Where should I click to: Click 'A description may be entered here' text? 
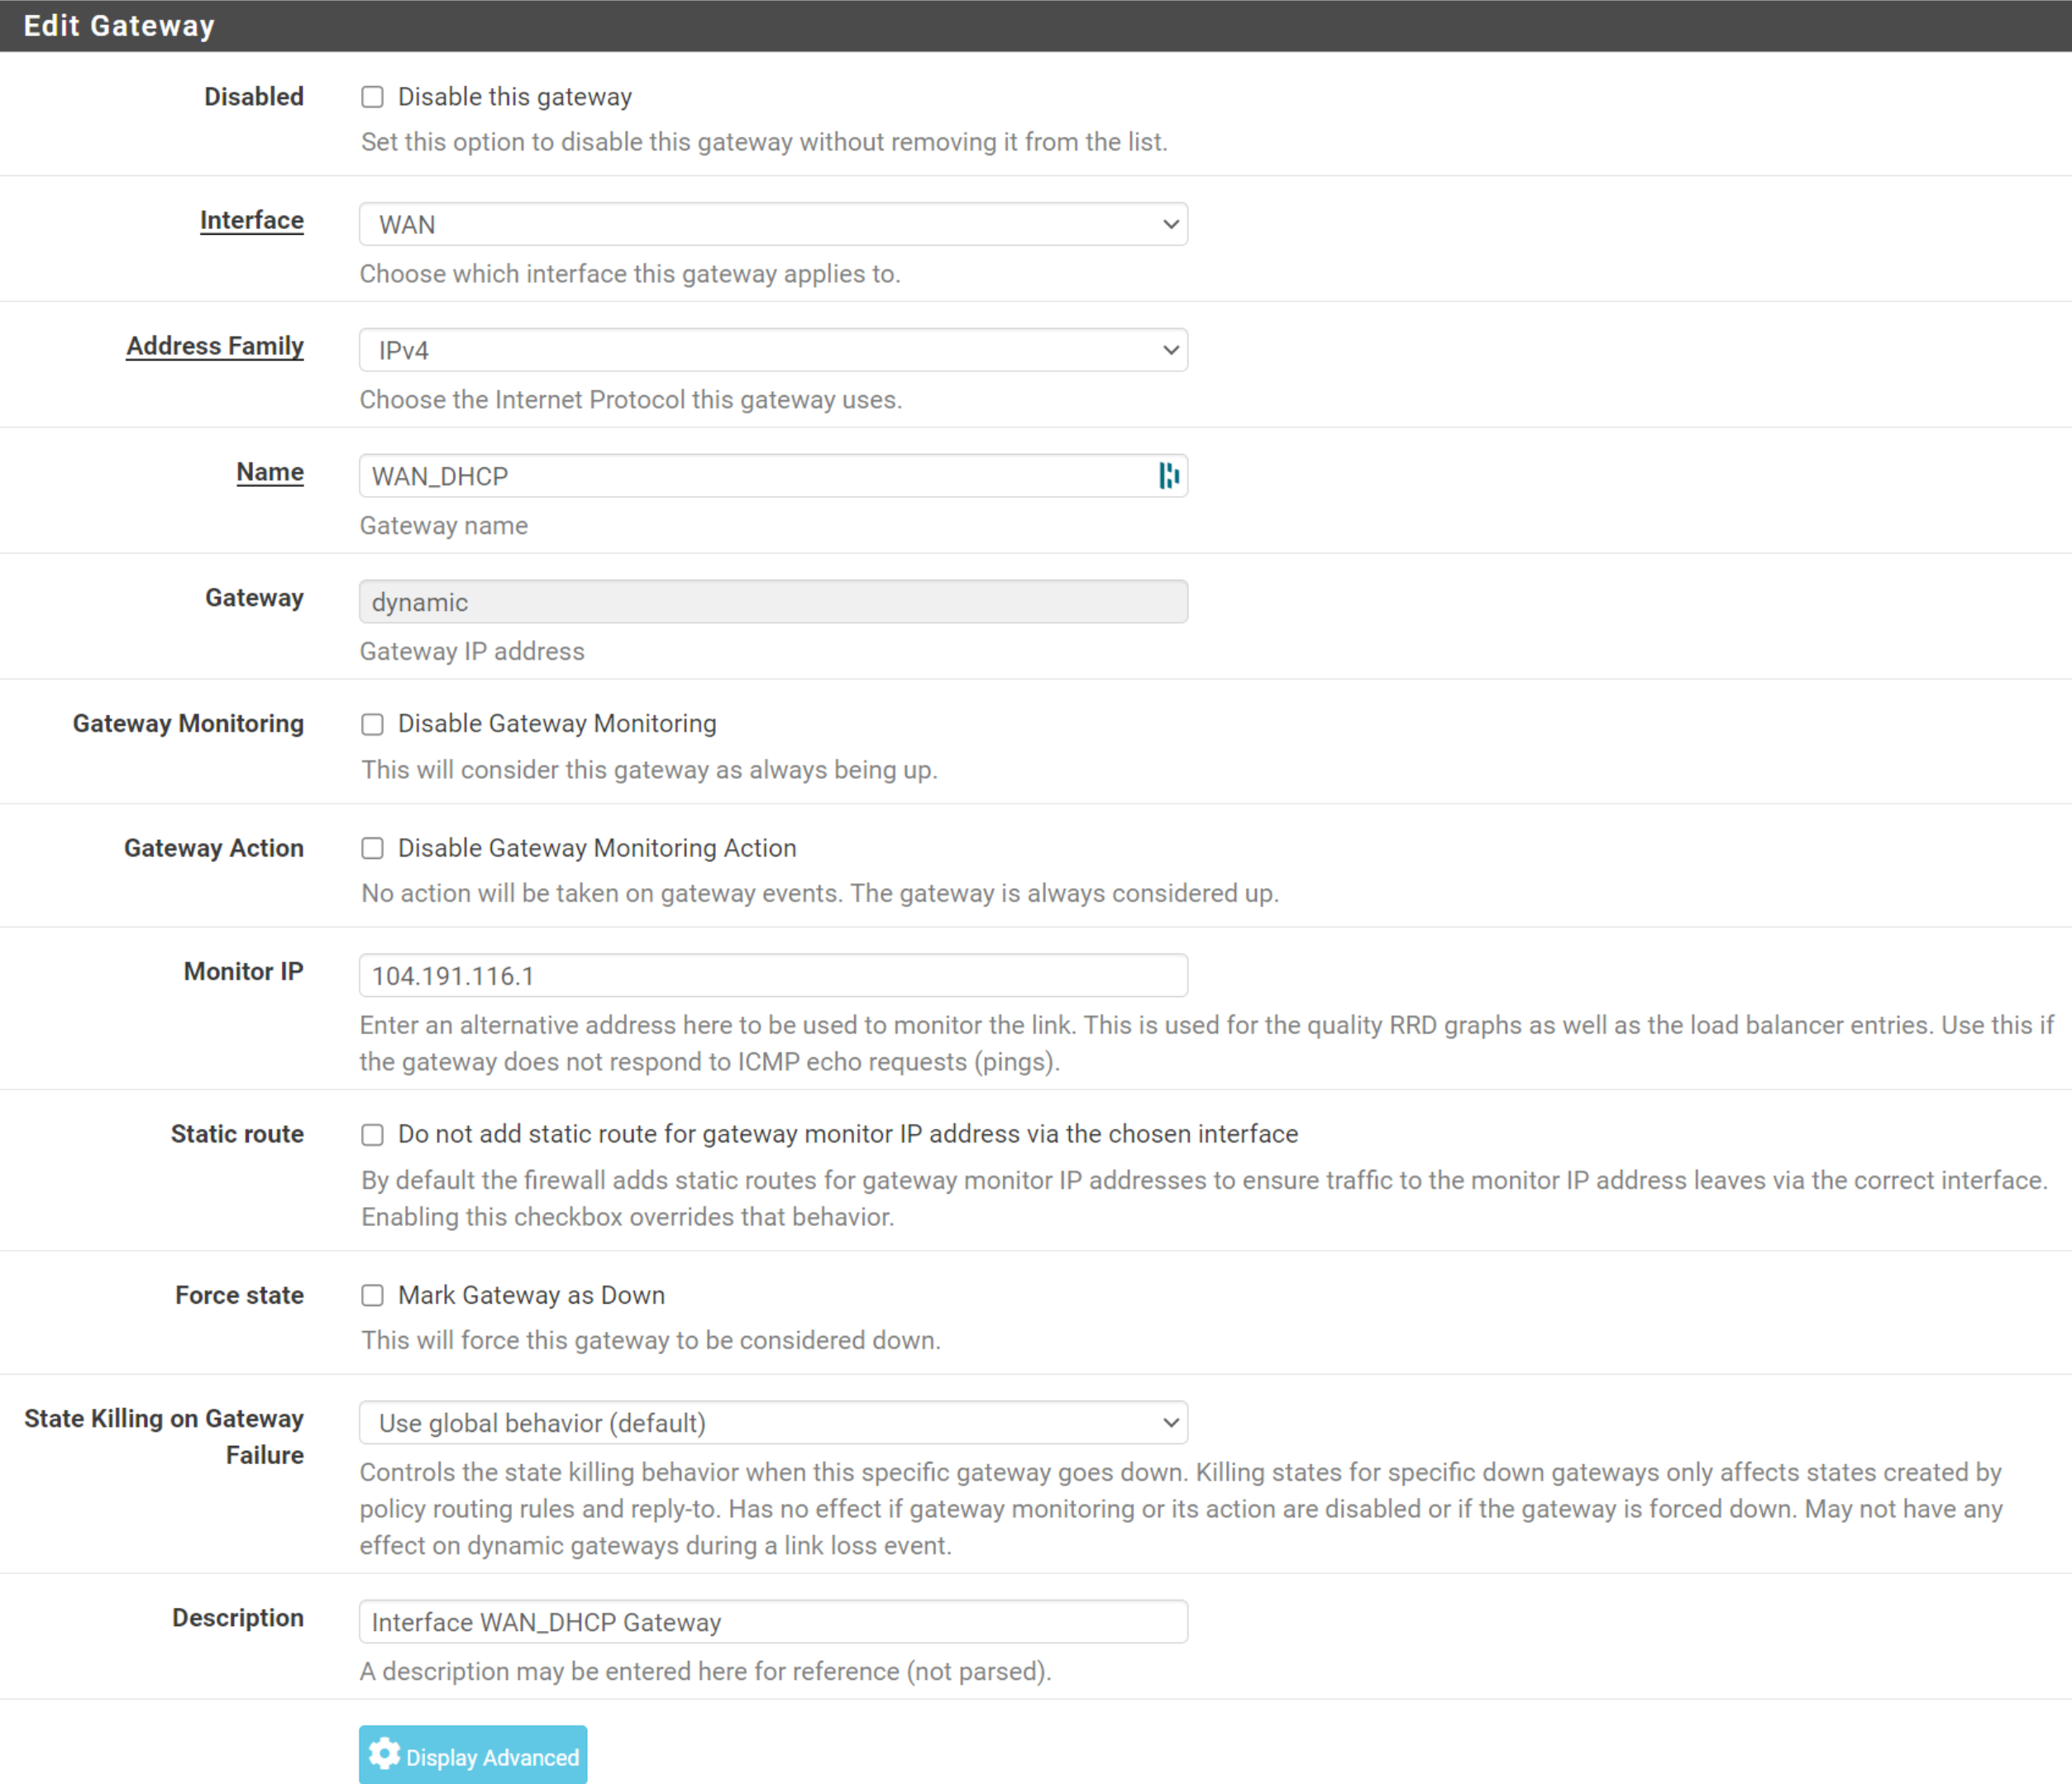(706, 1671)
